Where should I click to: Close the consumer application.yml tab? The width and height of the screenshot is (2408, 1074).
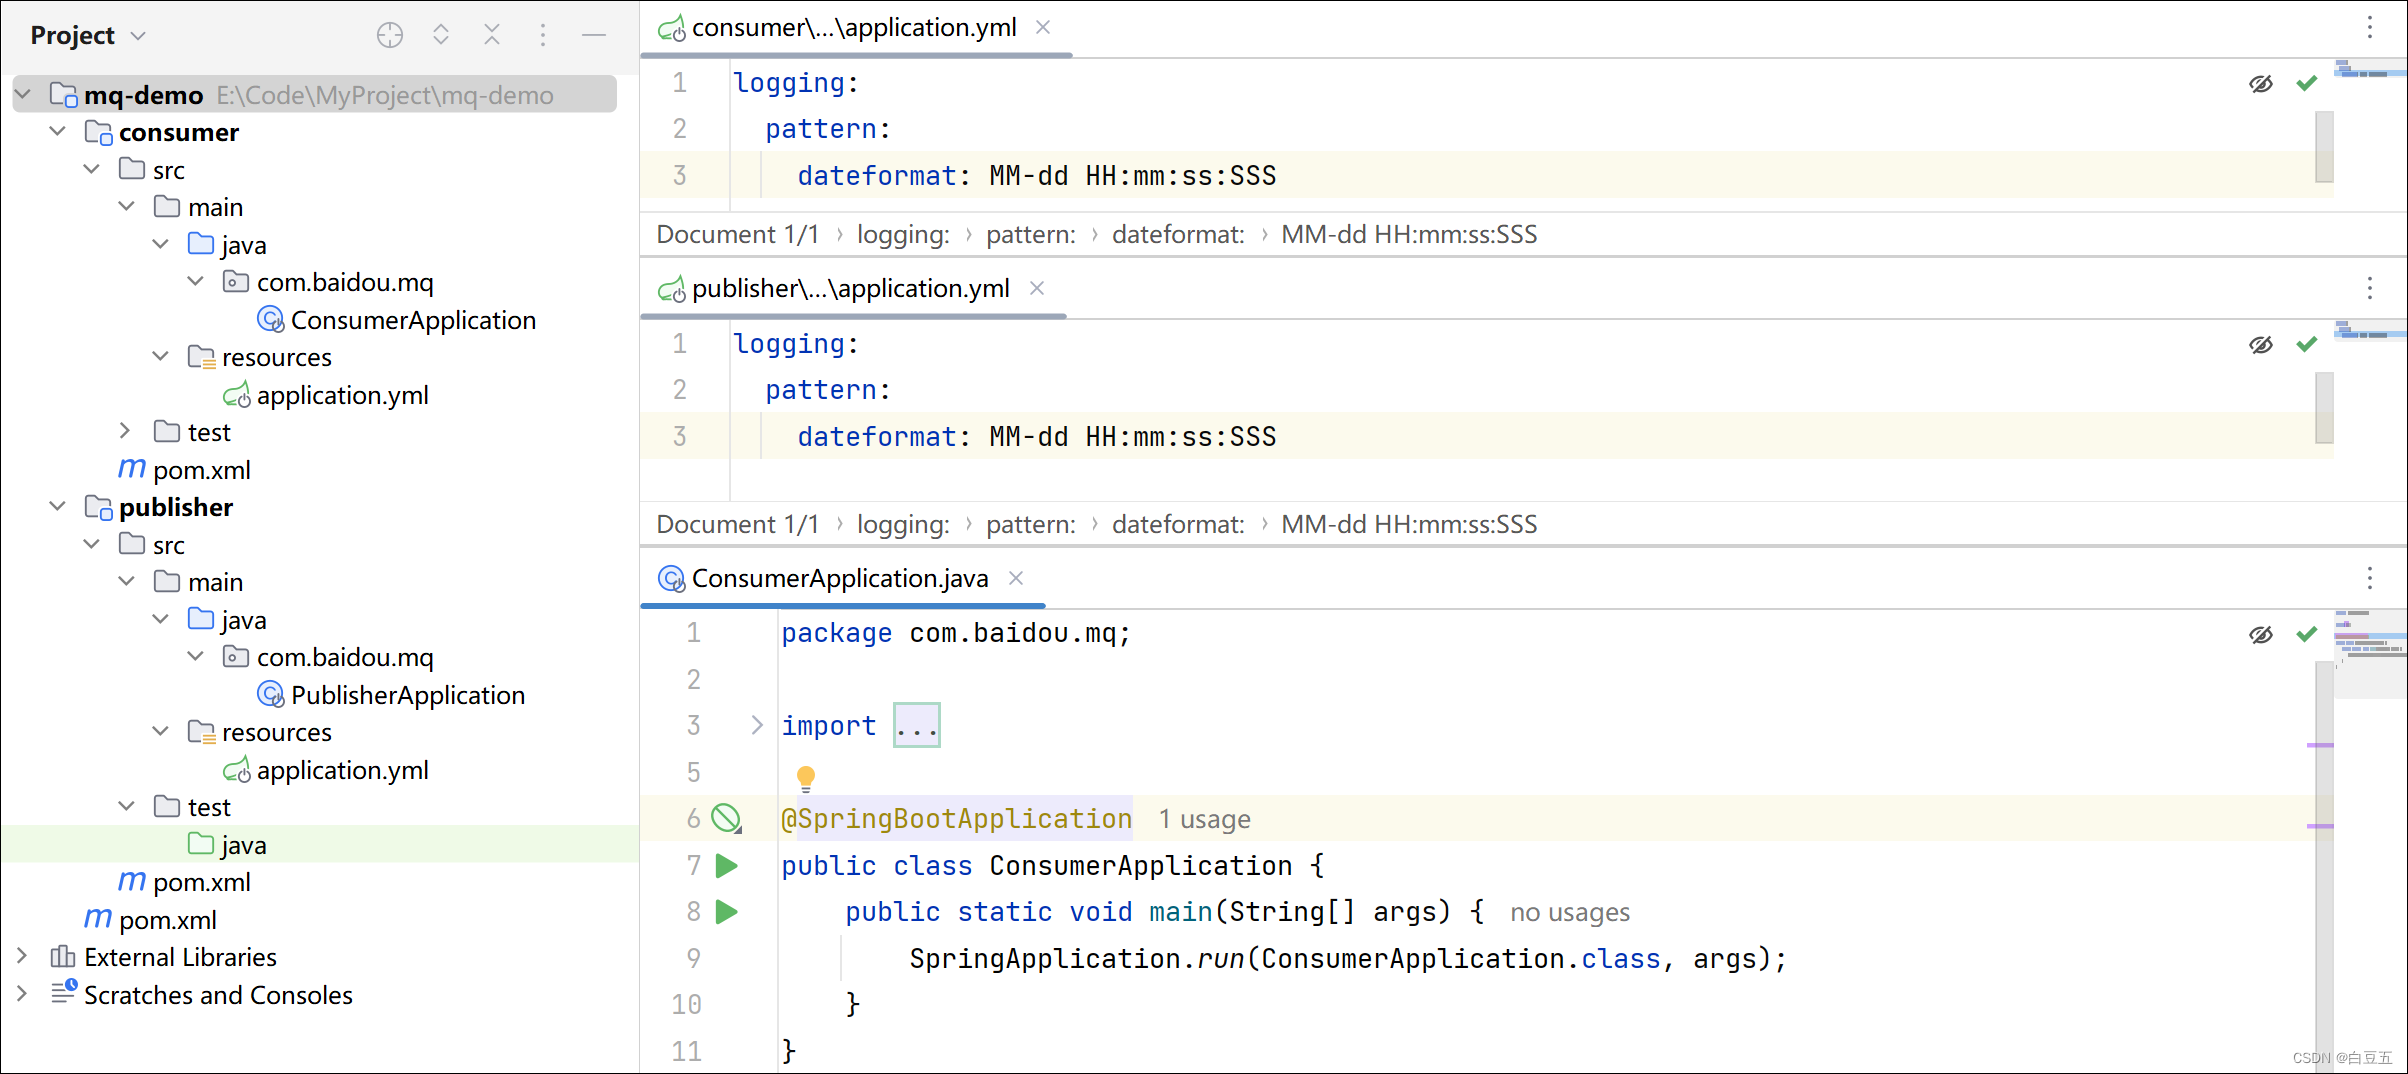(1043, 27)
